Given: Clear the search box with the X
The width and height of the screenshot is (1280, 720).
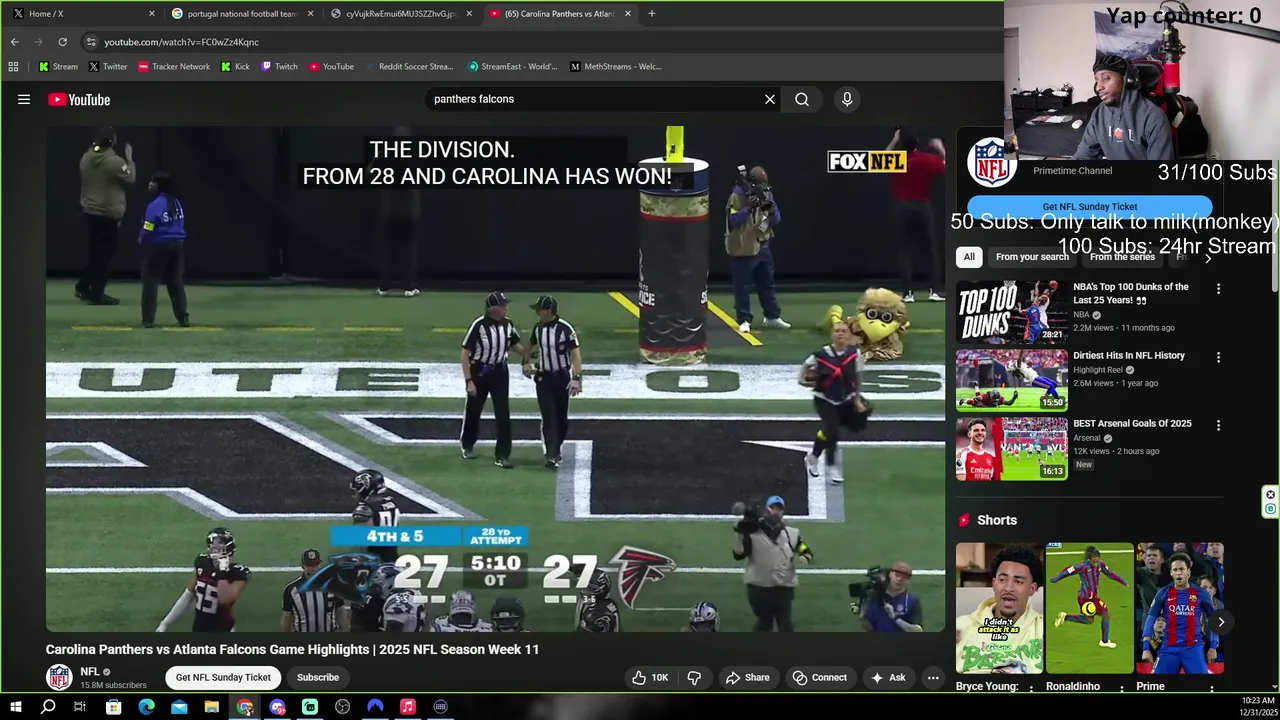Looking at the screenshot, I should click(770, 99).
